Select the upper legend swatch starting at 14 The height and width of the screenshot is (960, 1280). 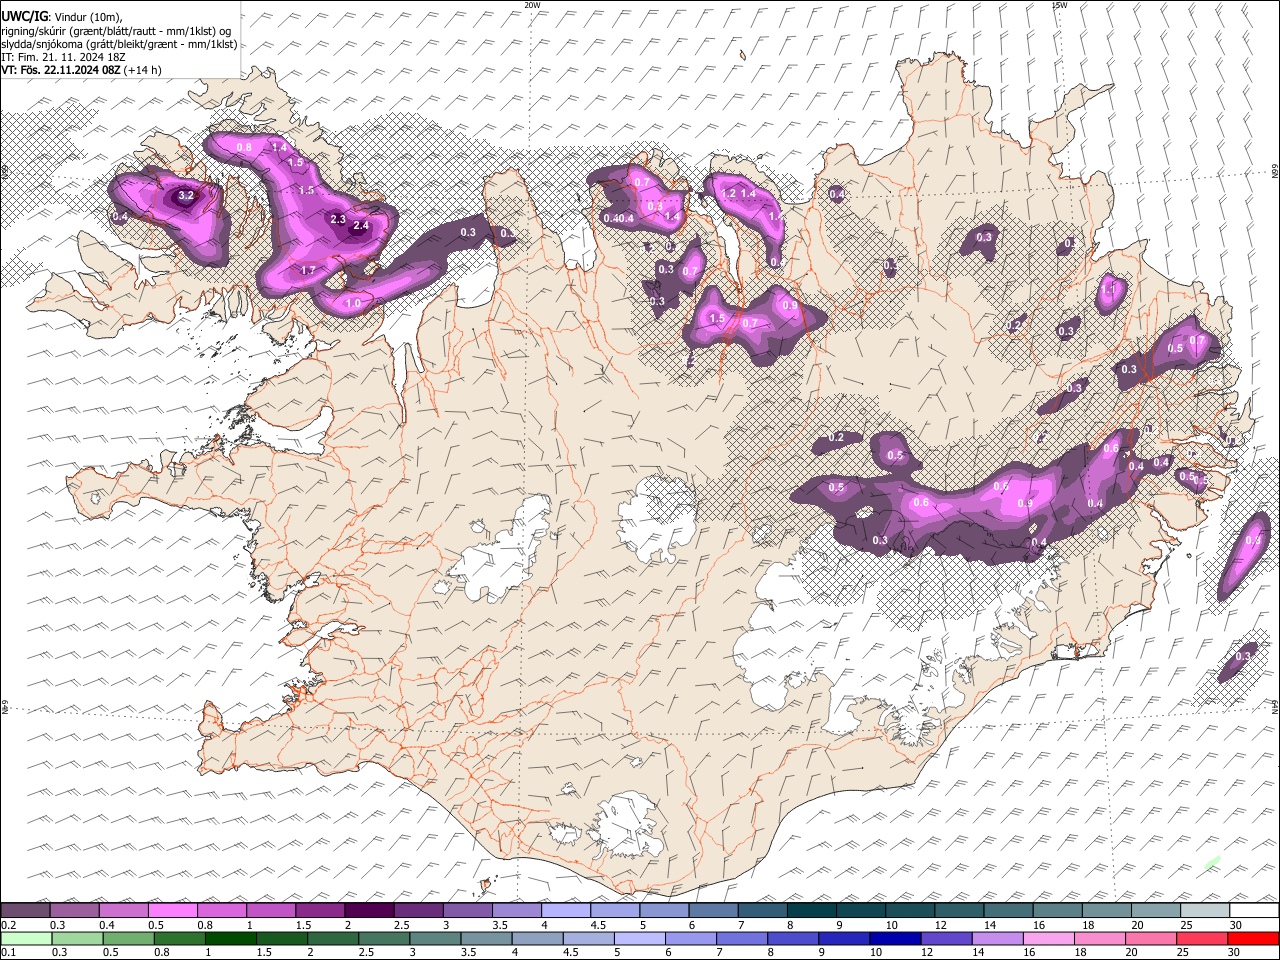coord(1009,910)
